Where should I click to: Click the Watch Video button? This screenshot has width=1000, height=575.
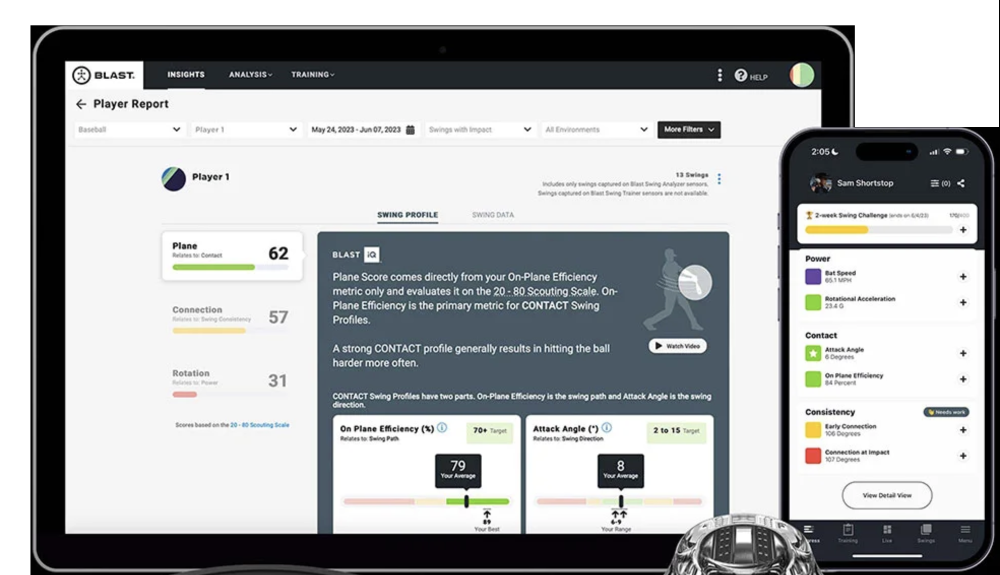pyautogui.click(x=677, y=346)
